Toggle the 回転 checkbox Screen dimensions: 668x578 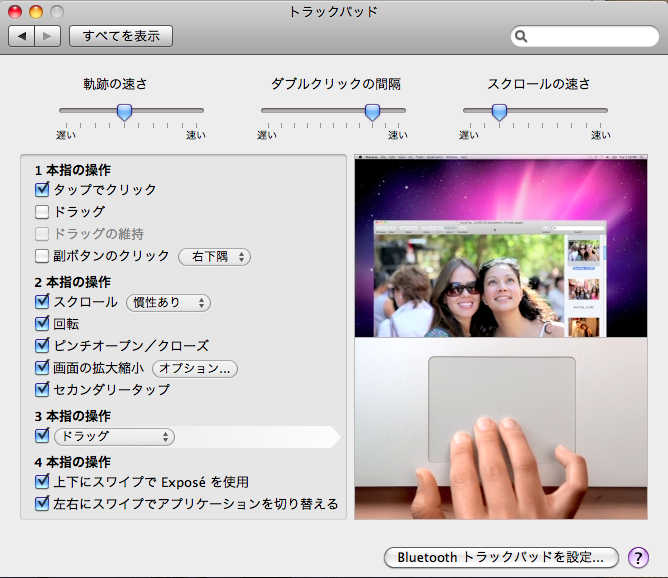(42, 324)
